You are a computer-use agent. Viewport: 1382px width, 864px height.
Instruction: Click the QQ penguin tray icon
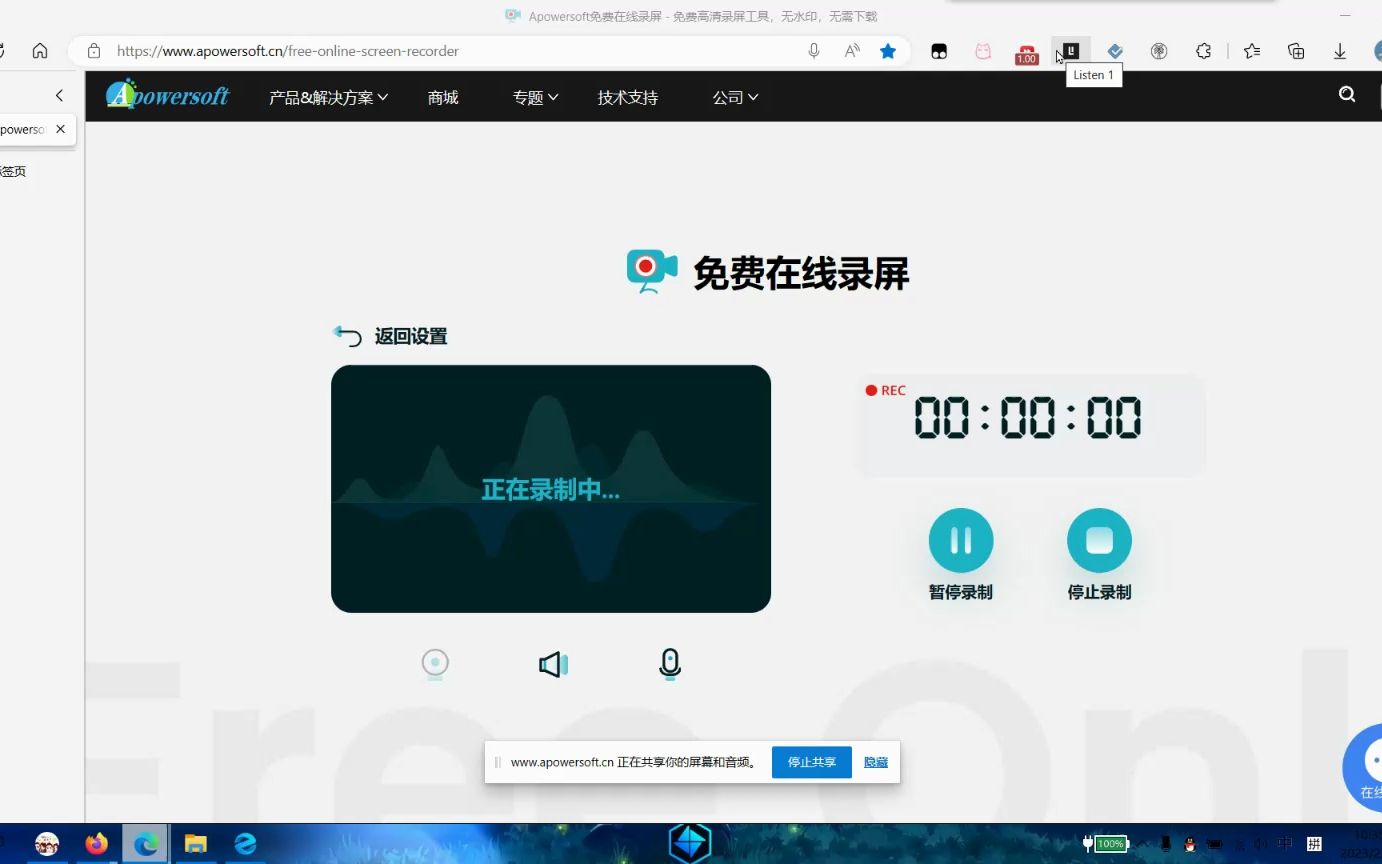tap(1190, 844)
